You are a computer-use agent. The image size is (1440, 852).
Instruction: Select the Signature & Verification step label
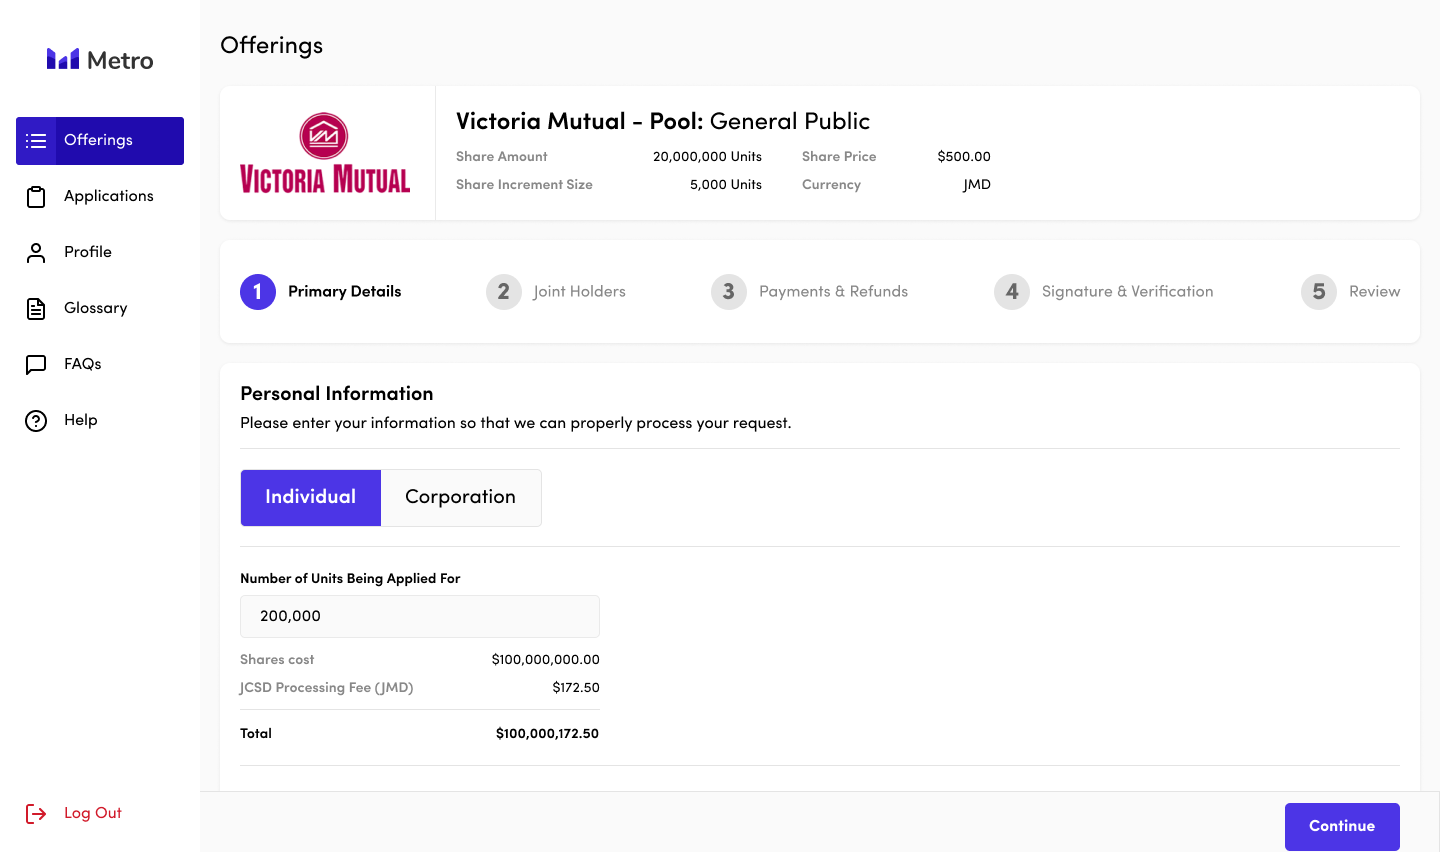[1128, 292]
